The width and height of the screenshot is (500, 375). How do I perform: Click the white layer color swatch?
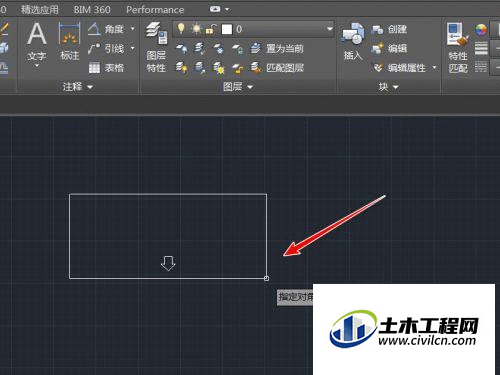coord(227,29)
